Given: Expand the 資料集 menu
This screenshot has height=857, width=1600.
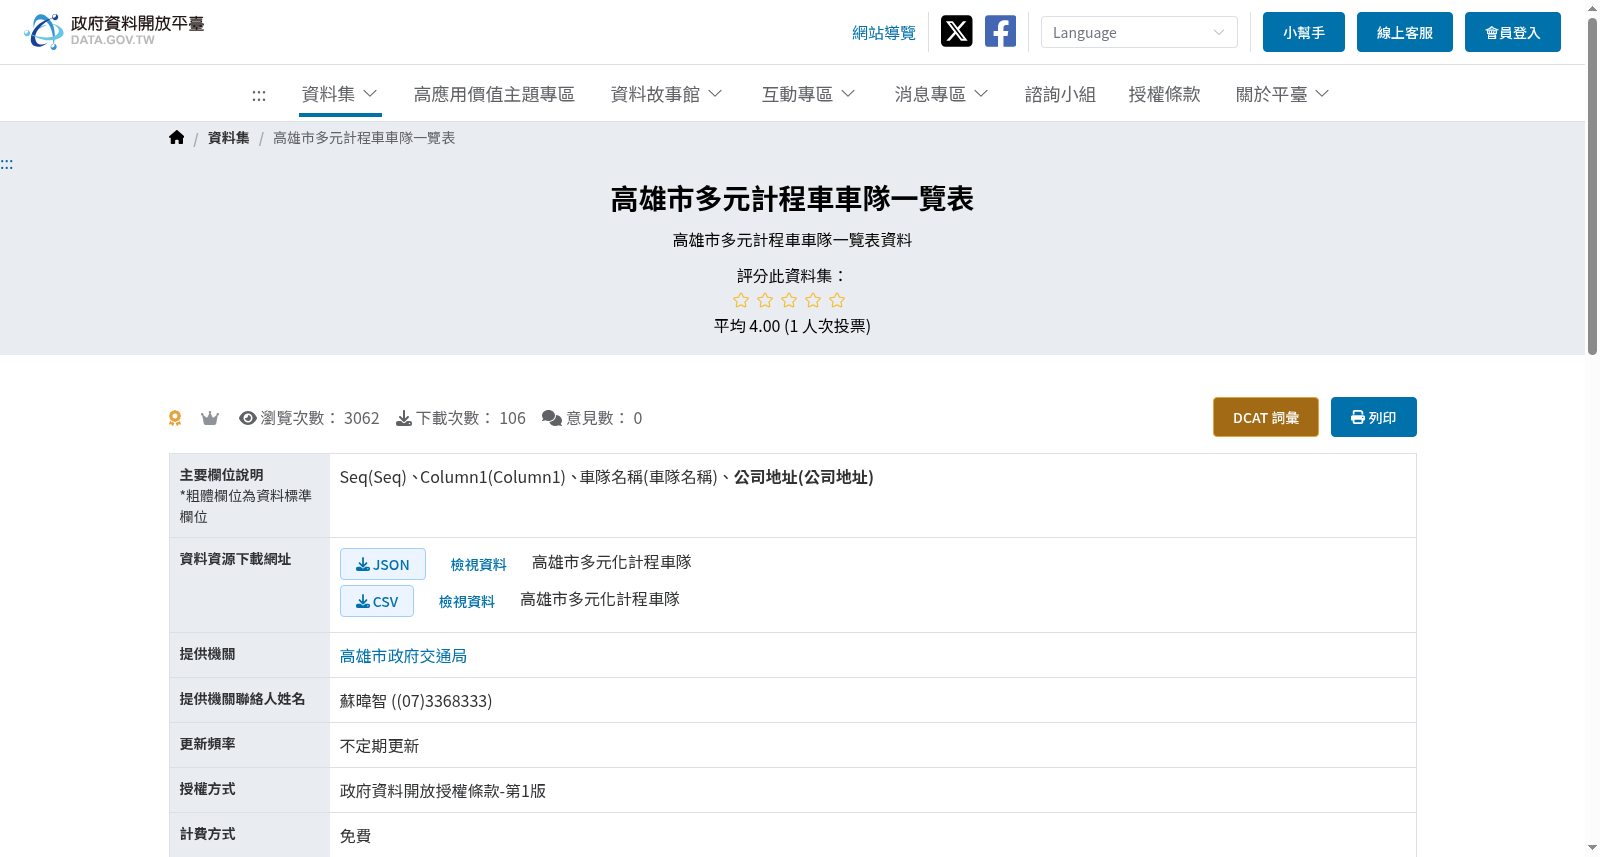Looking at the screenshot, I should pyautogui.click(x=340, y=94).
